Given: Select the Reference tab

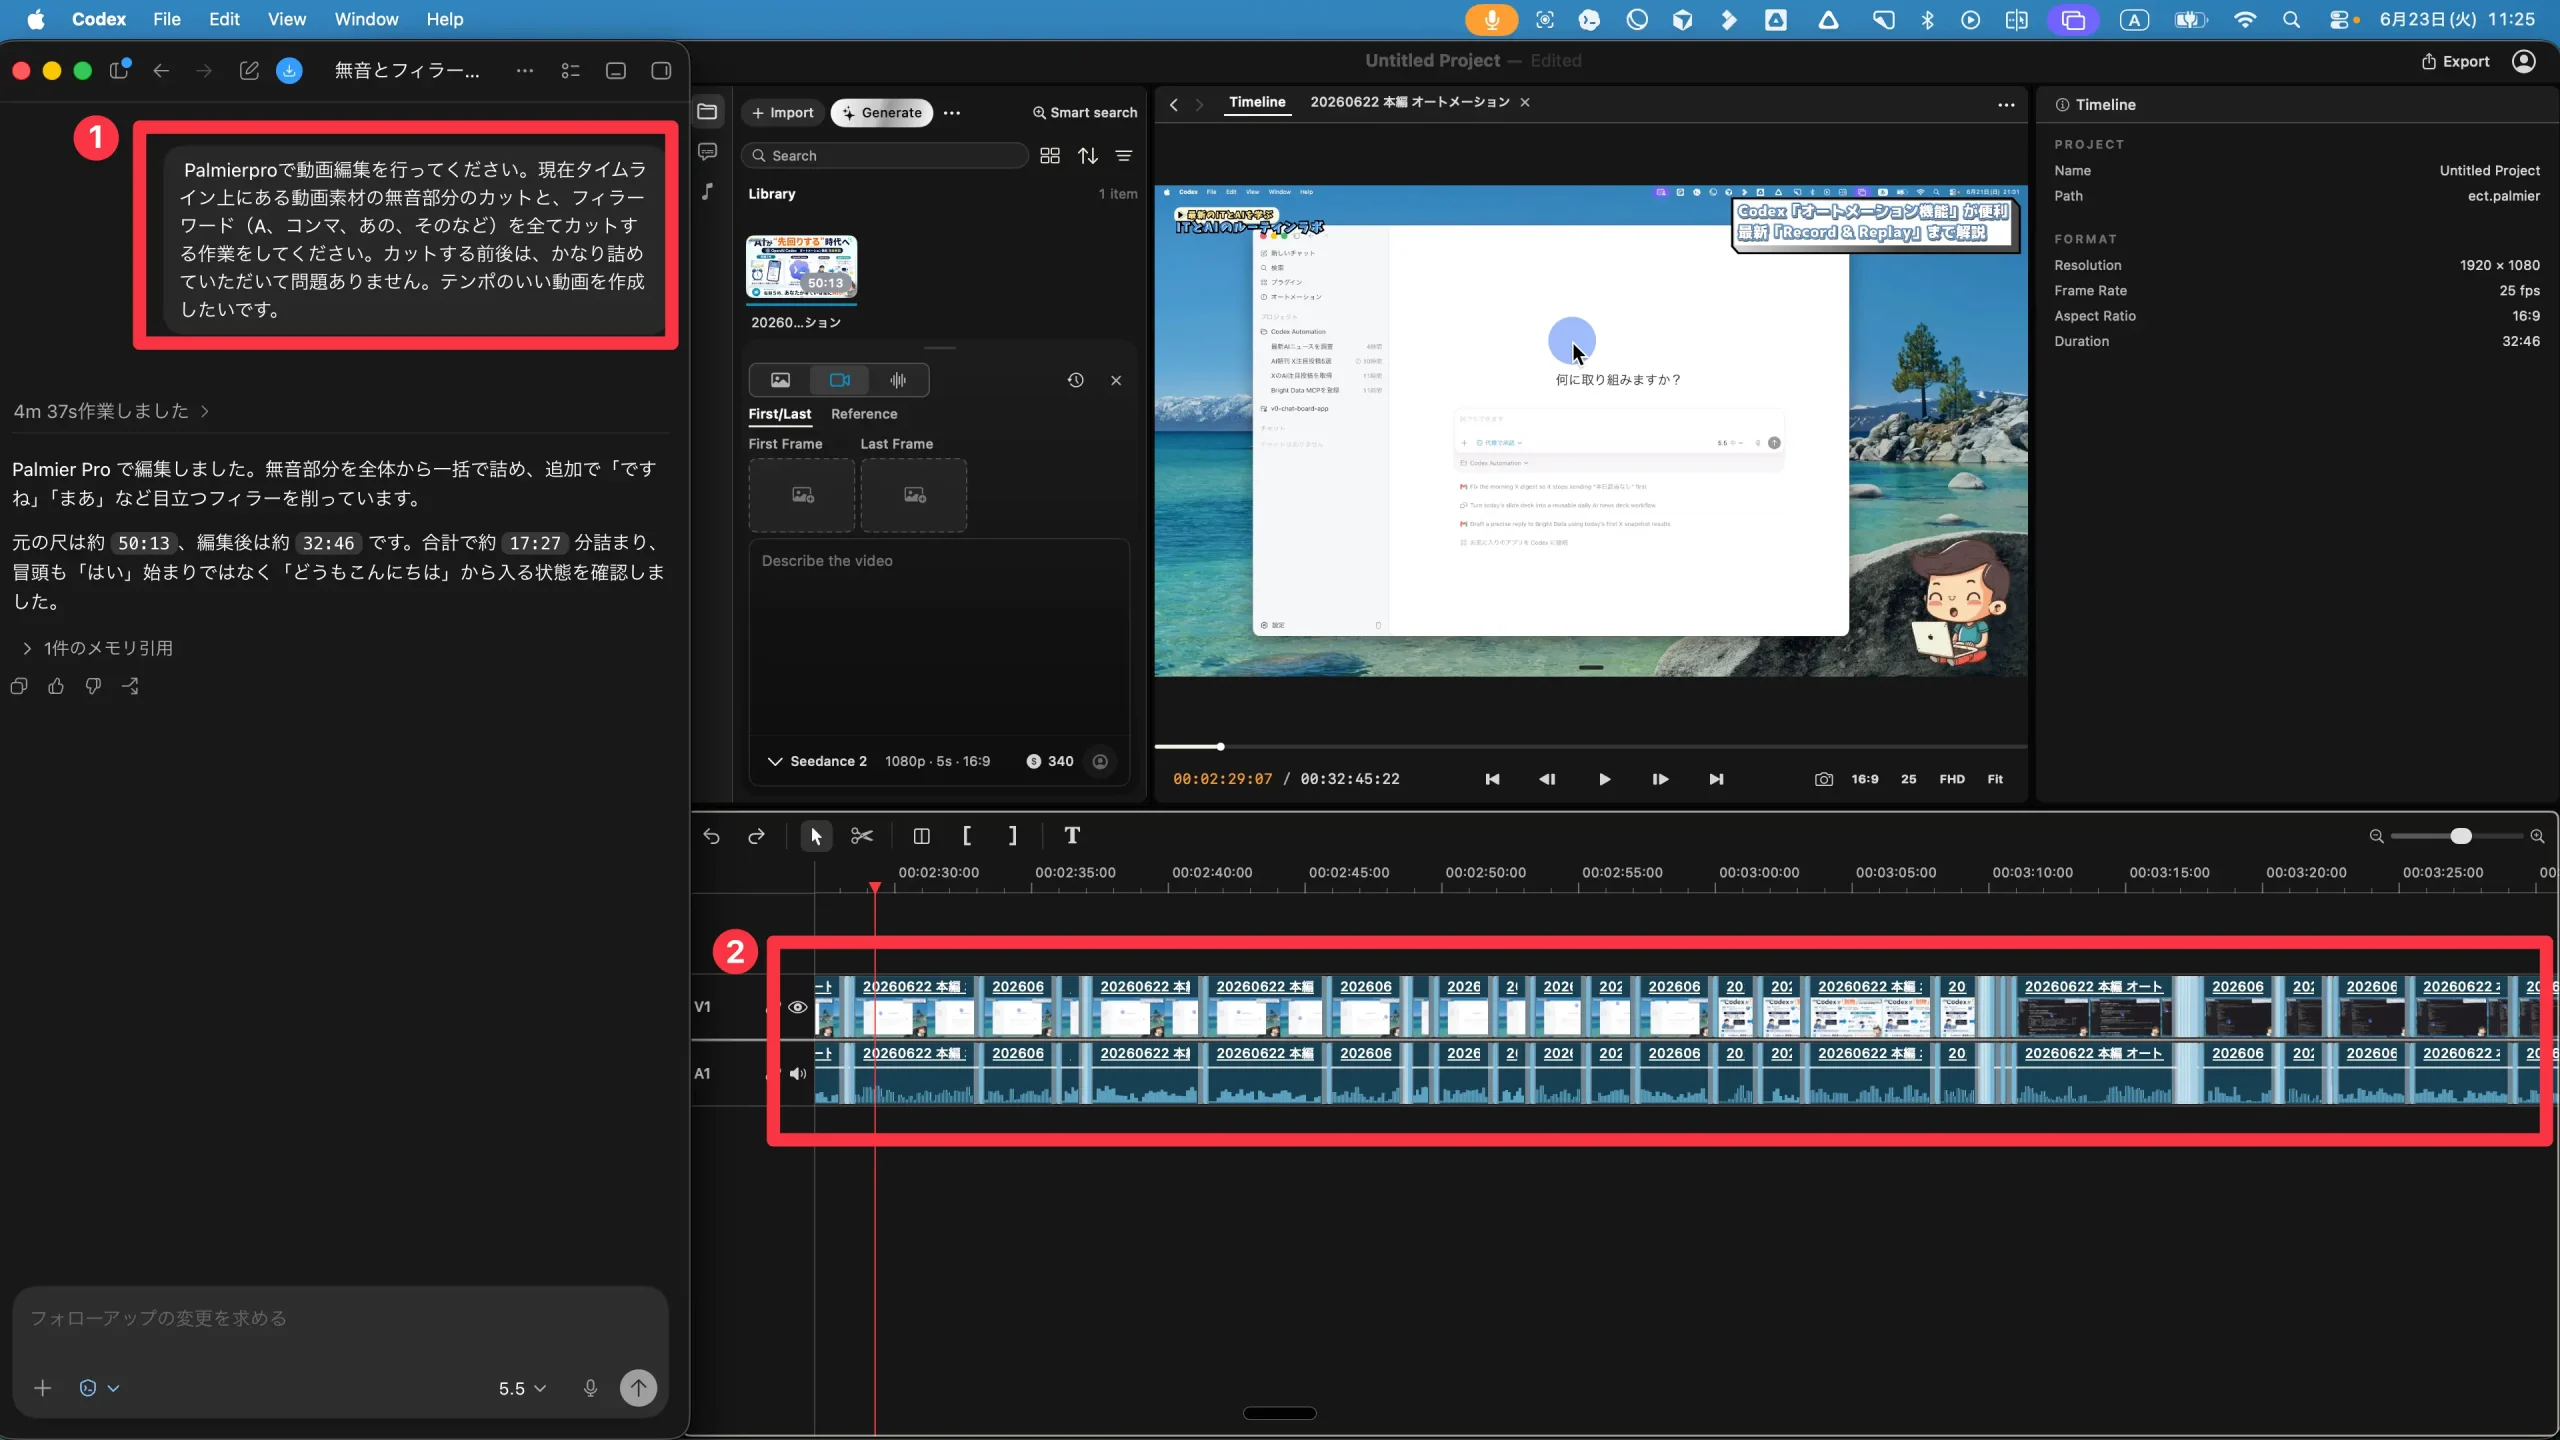Looking at the screenshot, I should pyautogui.click(x=864, y=414).
